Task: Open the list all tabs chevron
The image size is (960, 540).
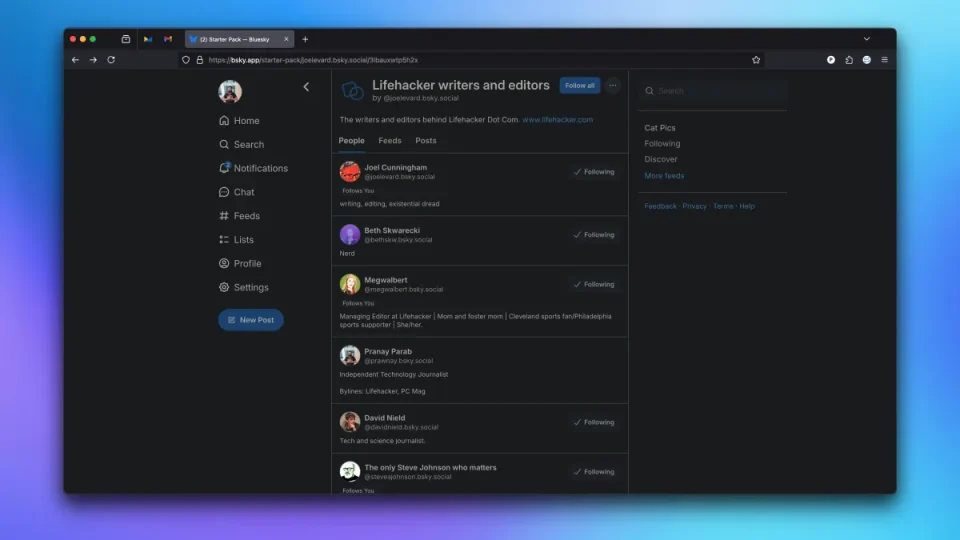Action: tap(867, 39)
